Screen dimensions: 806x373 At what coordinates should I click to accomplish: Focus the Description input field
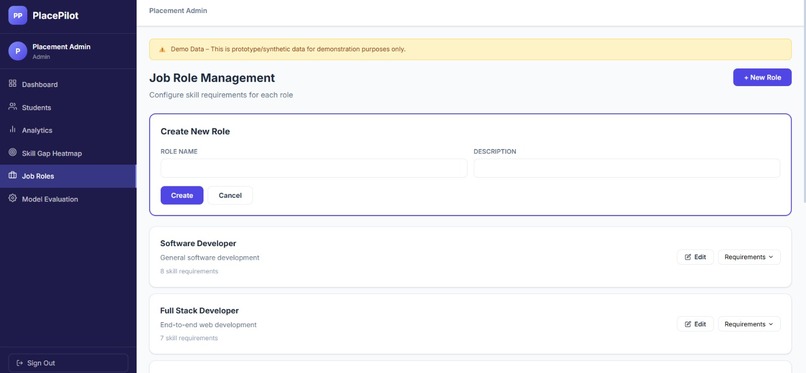(627, 168)
